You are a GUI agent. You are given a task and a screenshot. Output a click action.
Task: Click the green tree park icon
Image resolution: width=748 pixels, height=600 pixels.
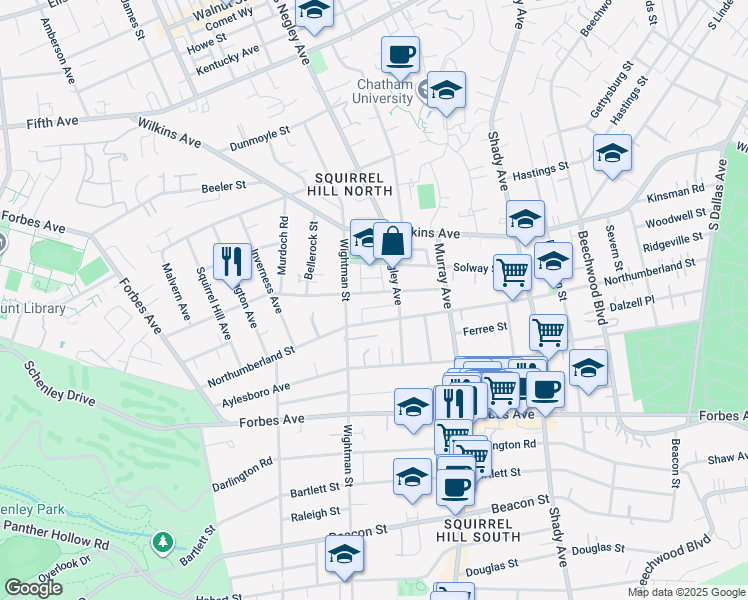163,544
